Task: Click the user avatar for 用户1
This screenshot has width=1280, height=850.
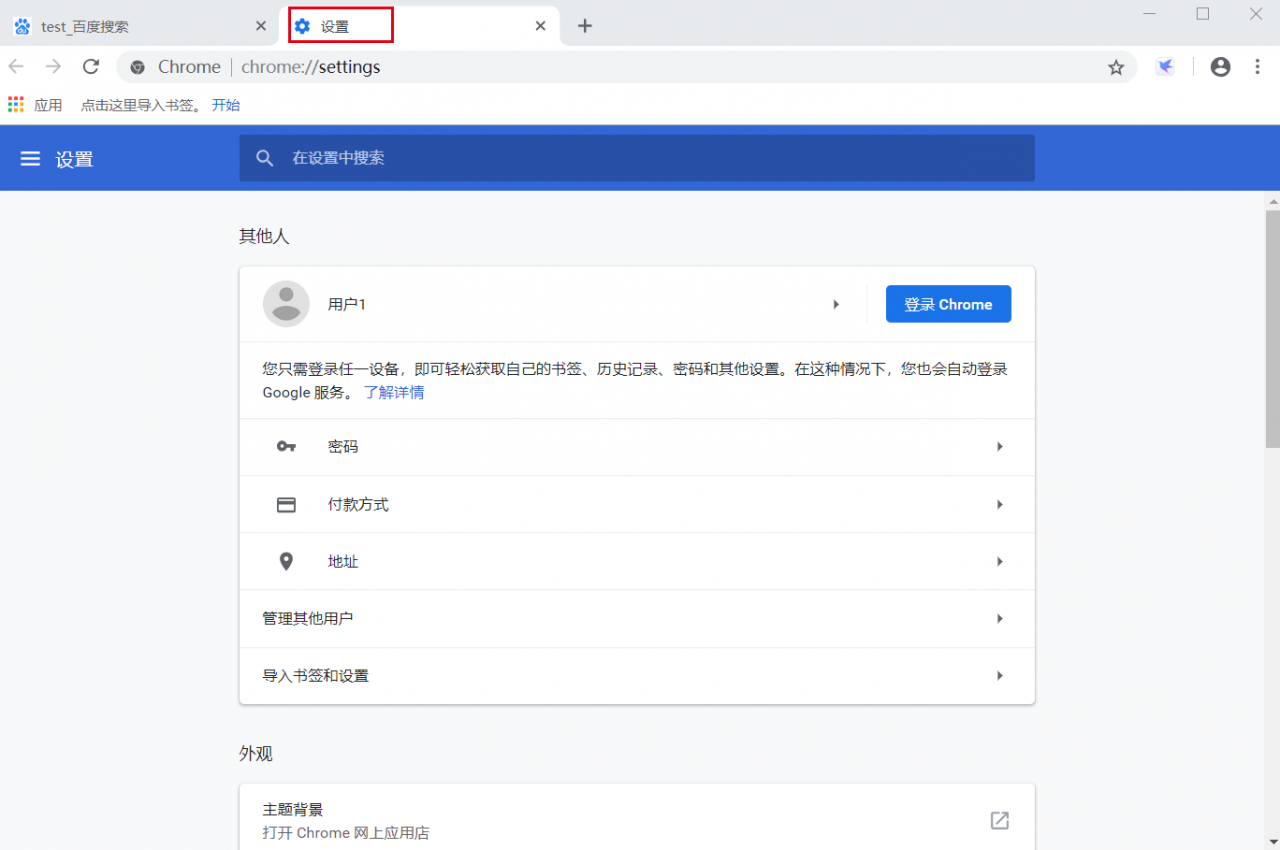Action: pos(286,304)
